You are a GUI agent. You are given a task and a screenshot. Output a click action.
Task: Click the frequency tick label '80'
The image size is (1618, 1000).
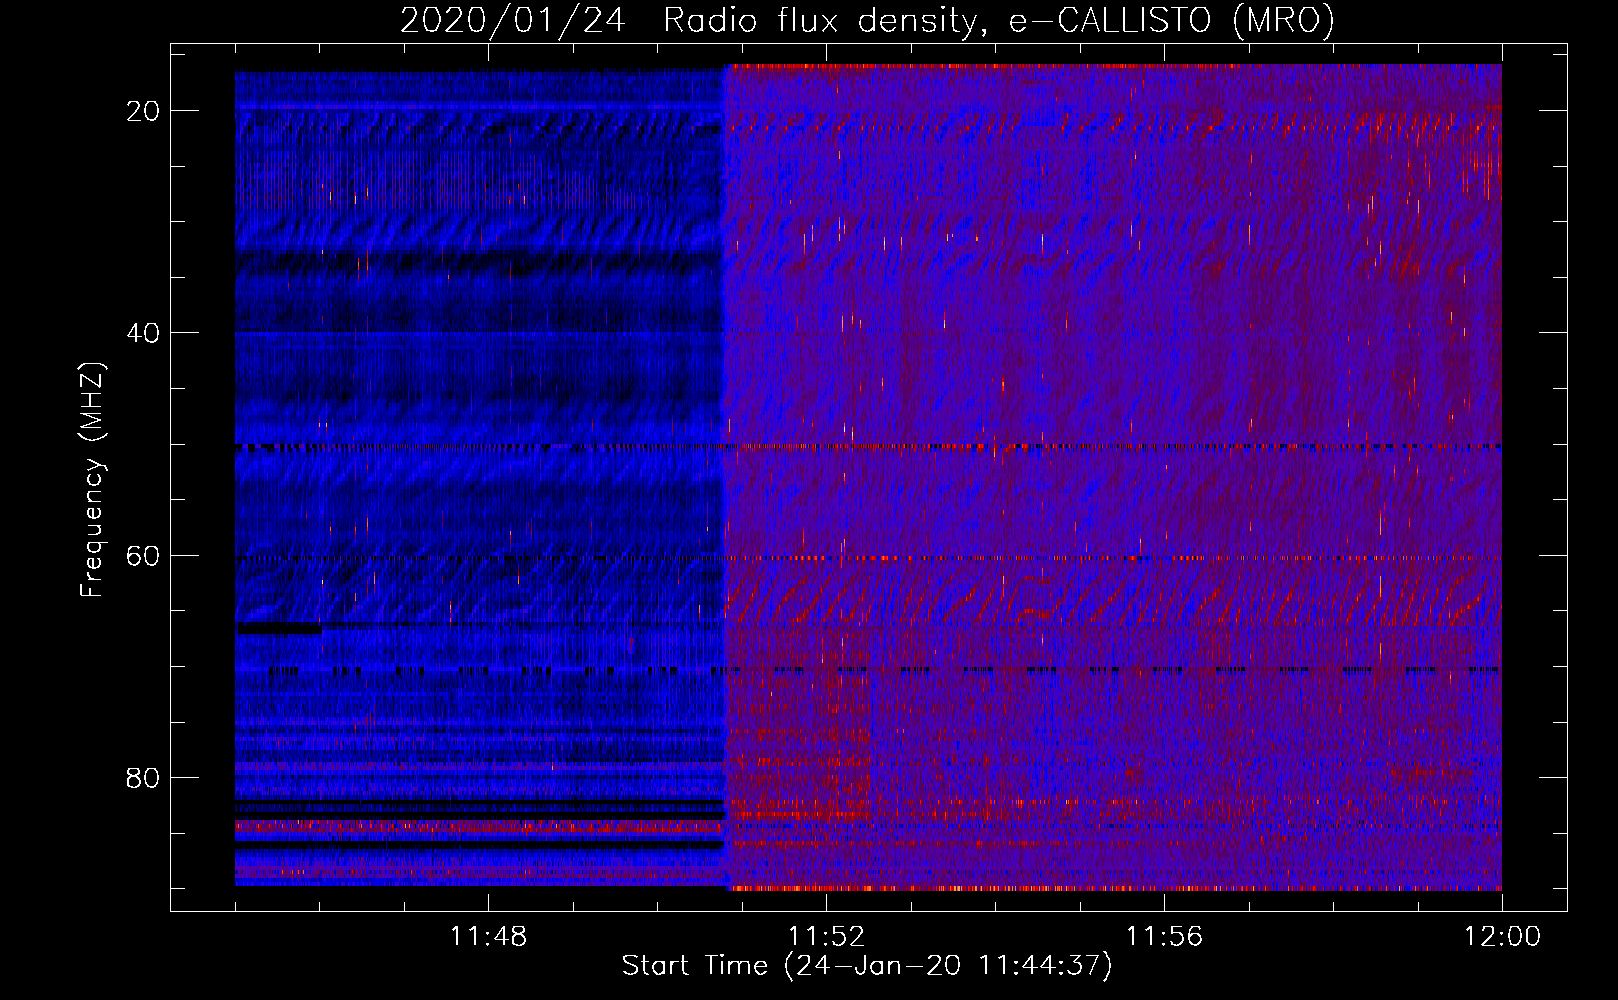point(144,778)
